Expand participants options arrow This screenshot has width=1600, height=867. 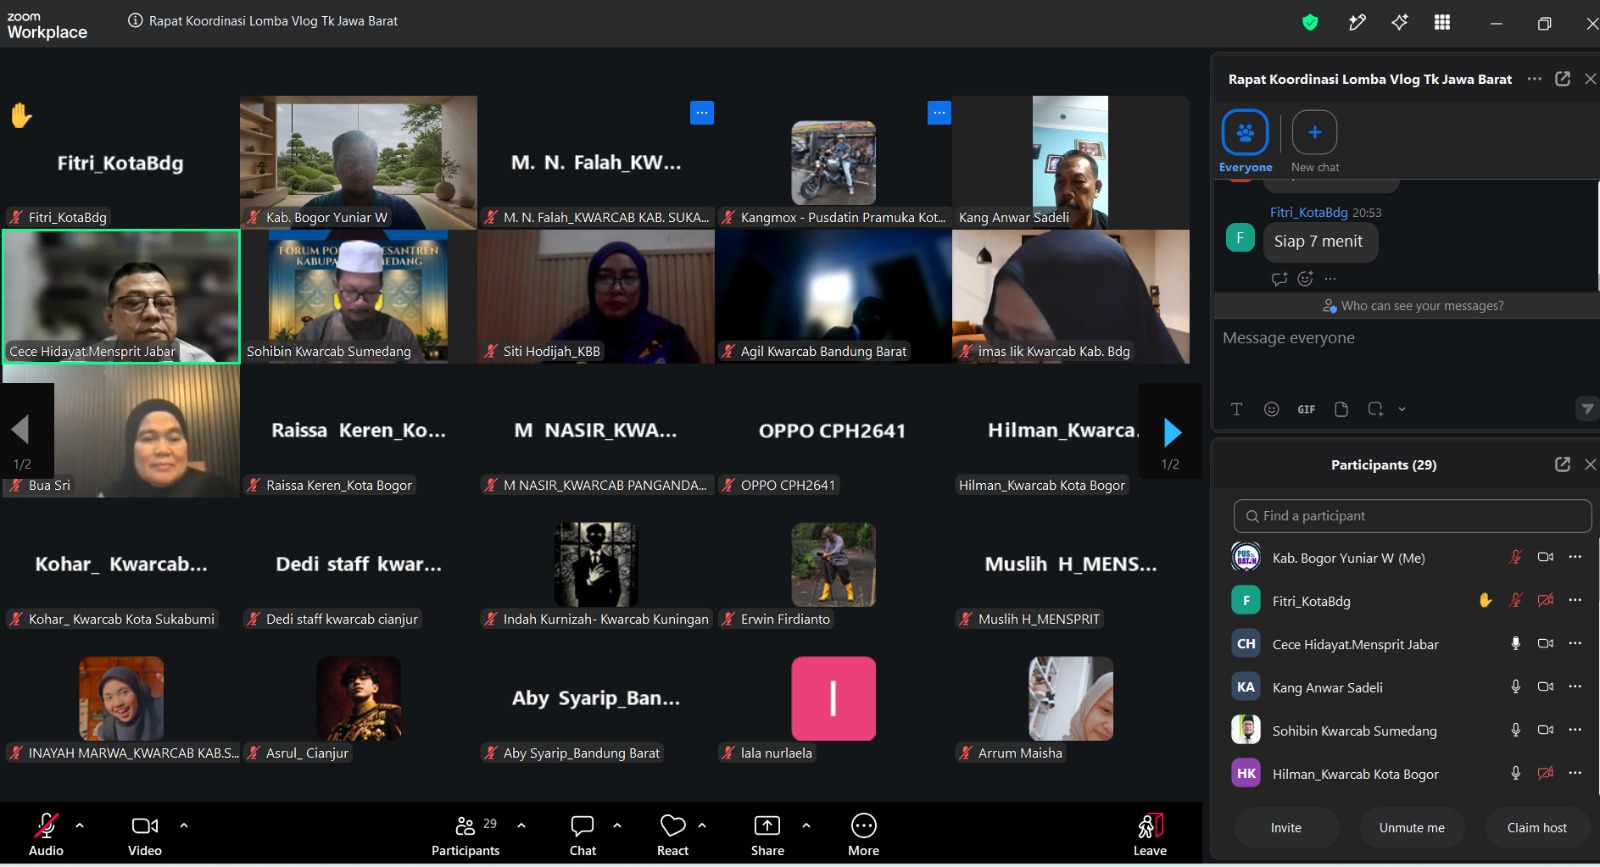pos(521,826)
